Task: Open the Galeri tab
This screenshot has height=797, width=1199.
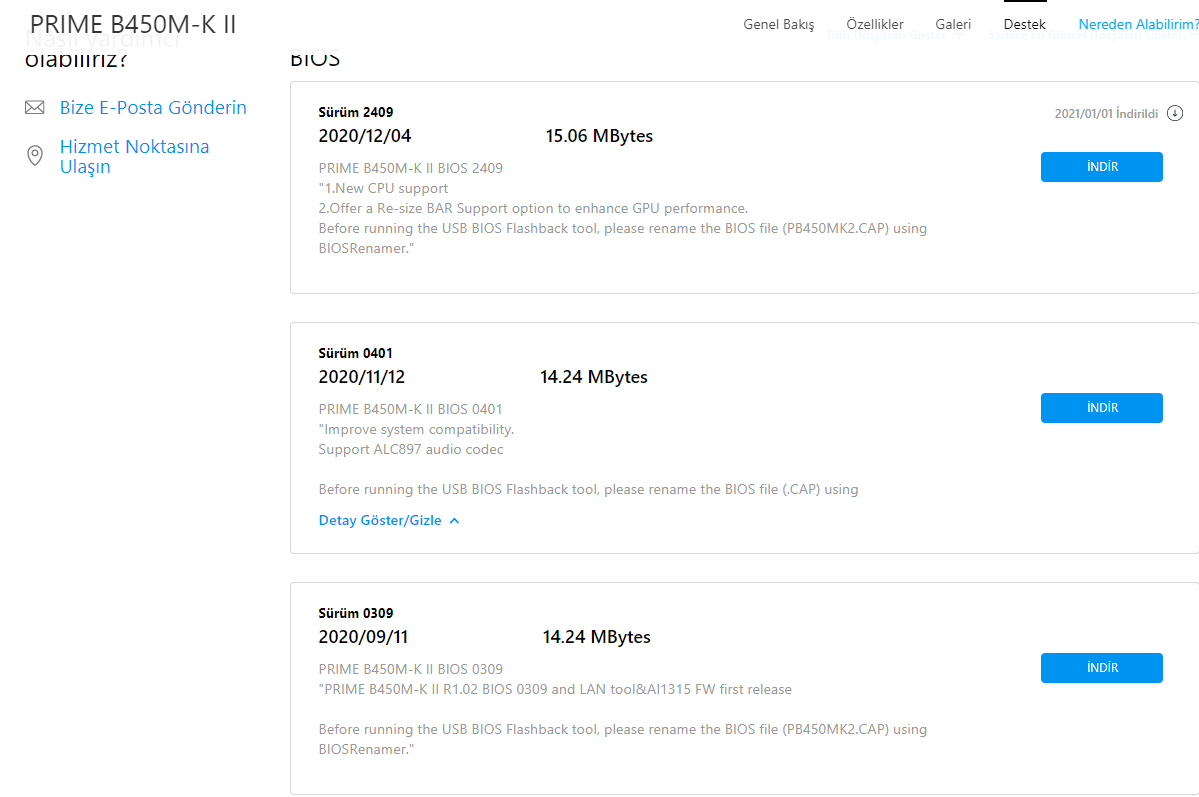Action: [x=953, y=24]
